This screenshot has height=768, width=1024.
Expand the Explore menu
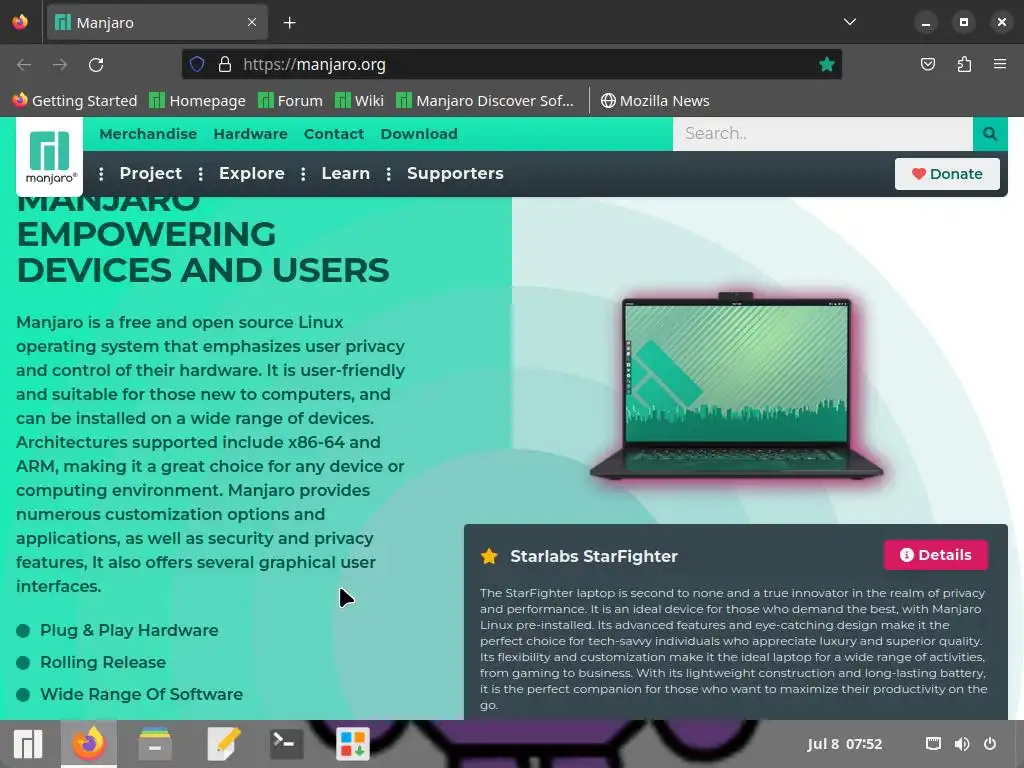pos(251,174)
